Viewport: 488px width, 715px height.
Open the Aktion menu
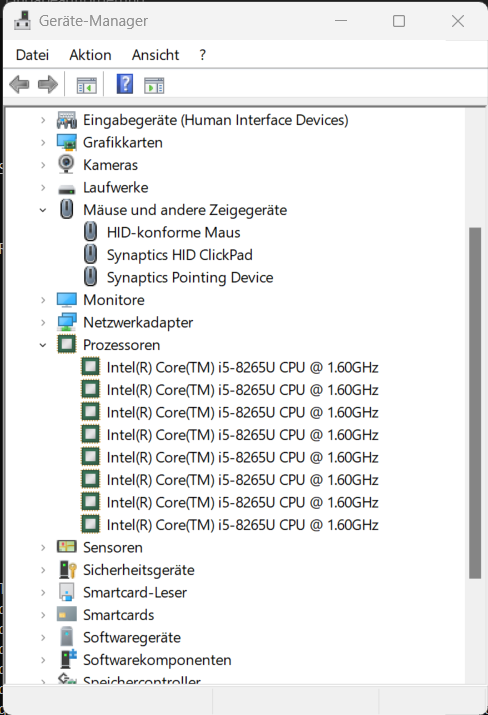pyautogui.click(x=90, y=55)
